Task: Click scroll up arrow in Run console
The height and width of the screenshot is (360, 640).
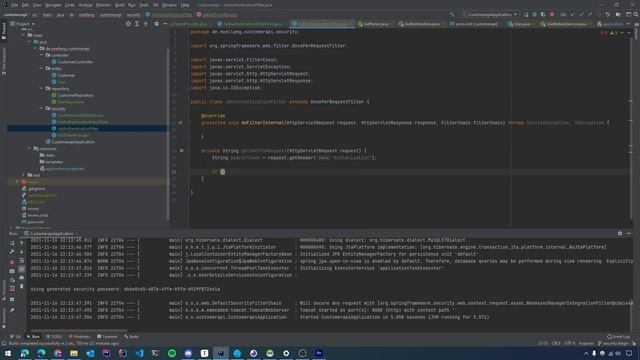Action: click(x=22, y=243)
